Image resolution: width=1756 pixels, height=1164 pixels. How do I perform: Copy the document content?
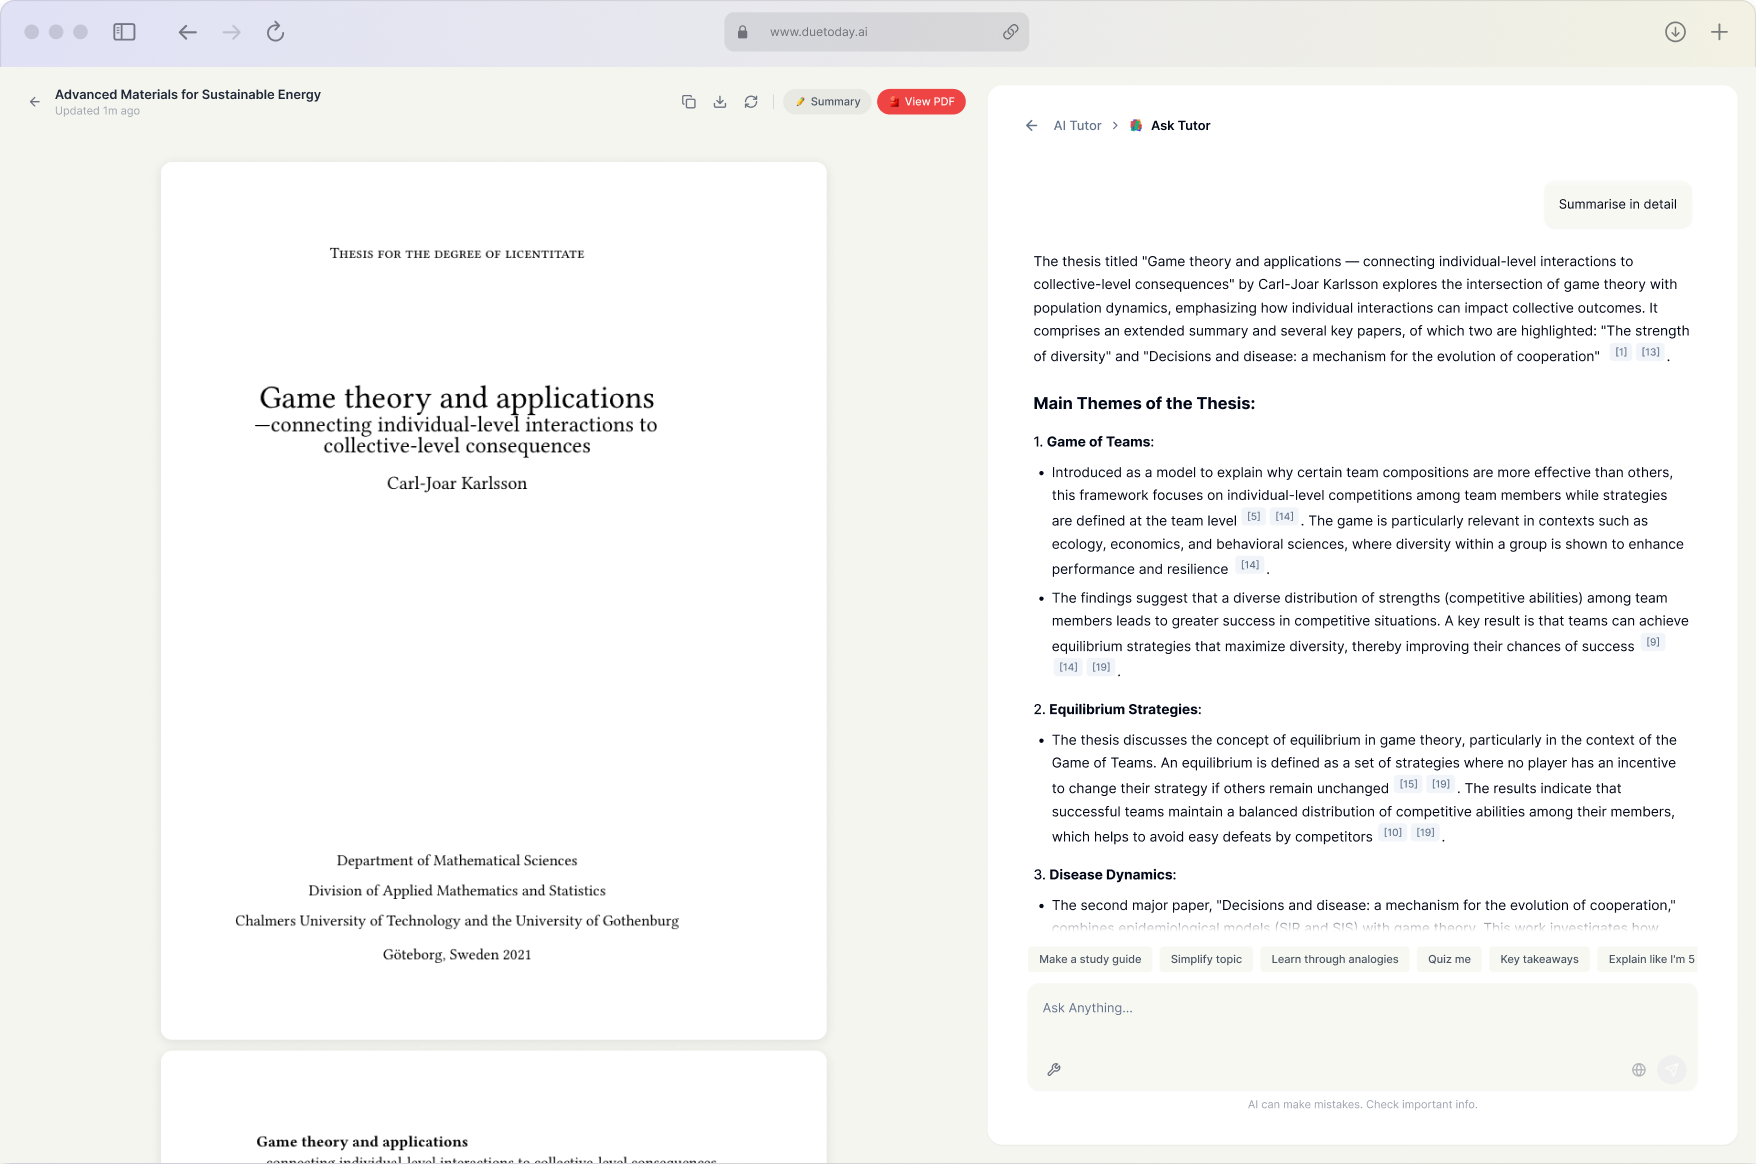pyautogui.click(x=688, y=101)
